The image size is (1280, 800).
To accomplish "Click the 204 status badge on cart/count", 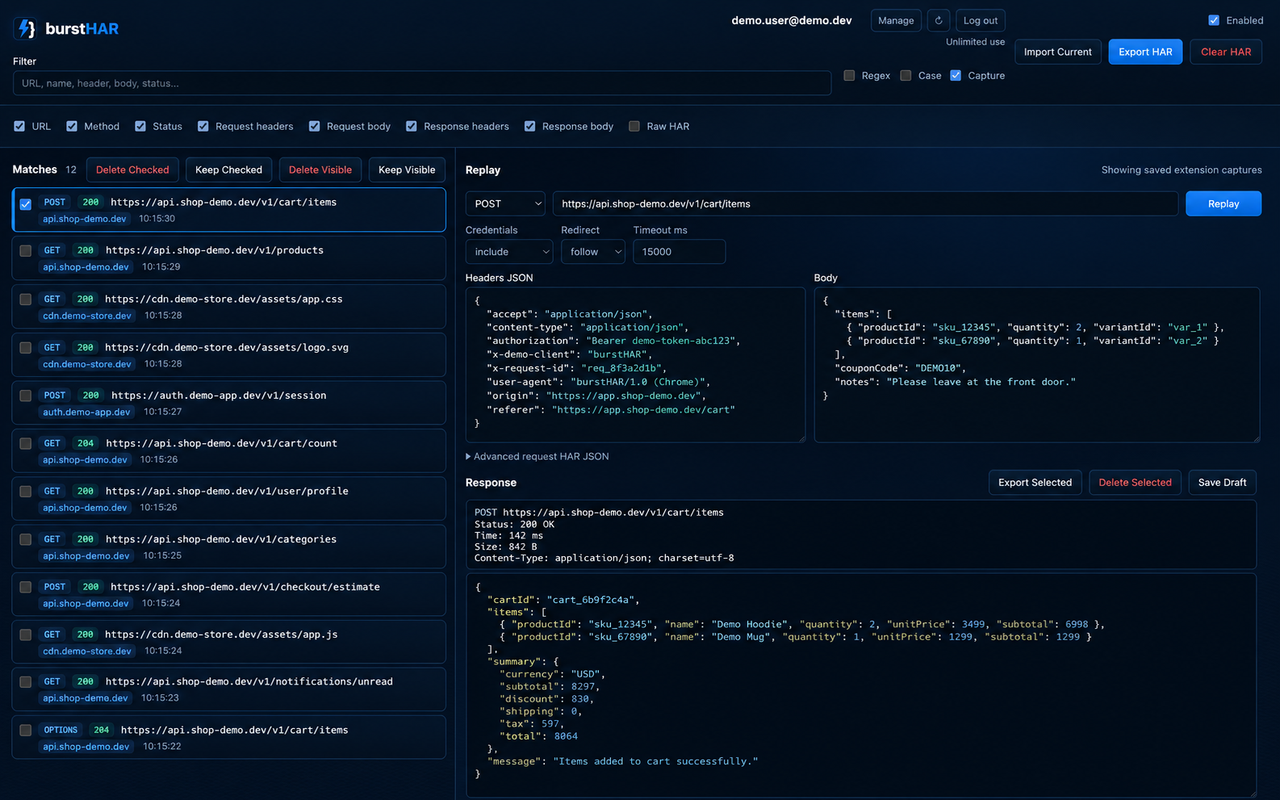I will 85,443.
